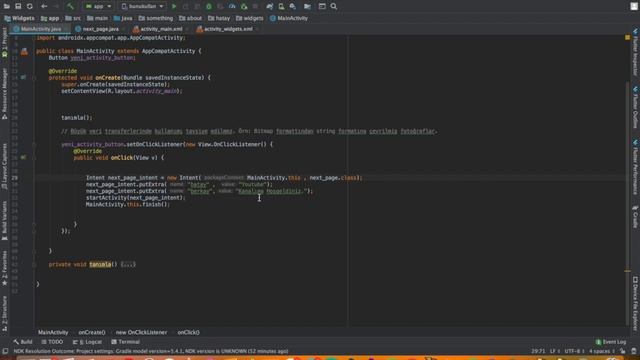Click the yellow warning indicator above scrollbar
This screenshot has width=640, height=360.
point(628,38)
